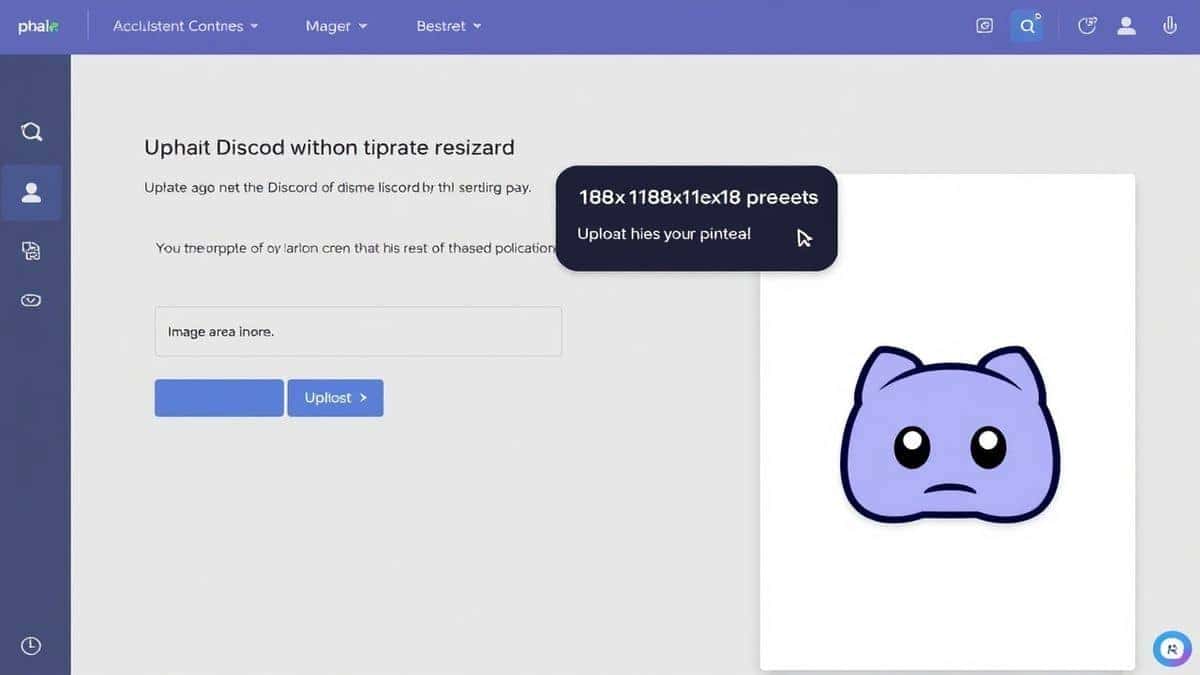Click the sad purple Discord mascot image
Image resolution: width=1200 pixels, height=675 pixels.
(x=949, y=434)
